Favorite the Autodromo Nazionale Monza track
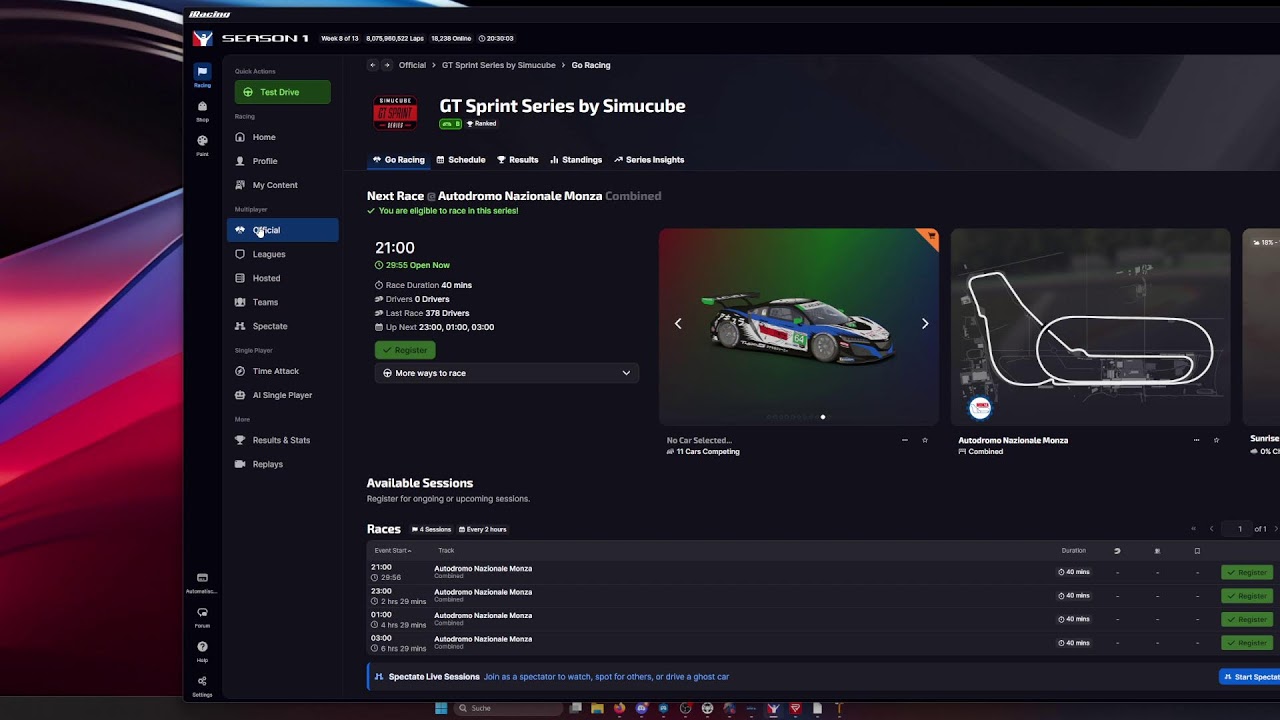 tap(1216, 440)
